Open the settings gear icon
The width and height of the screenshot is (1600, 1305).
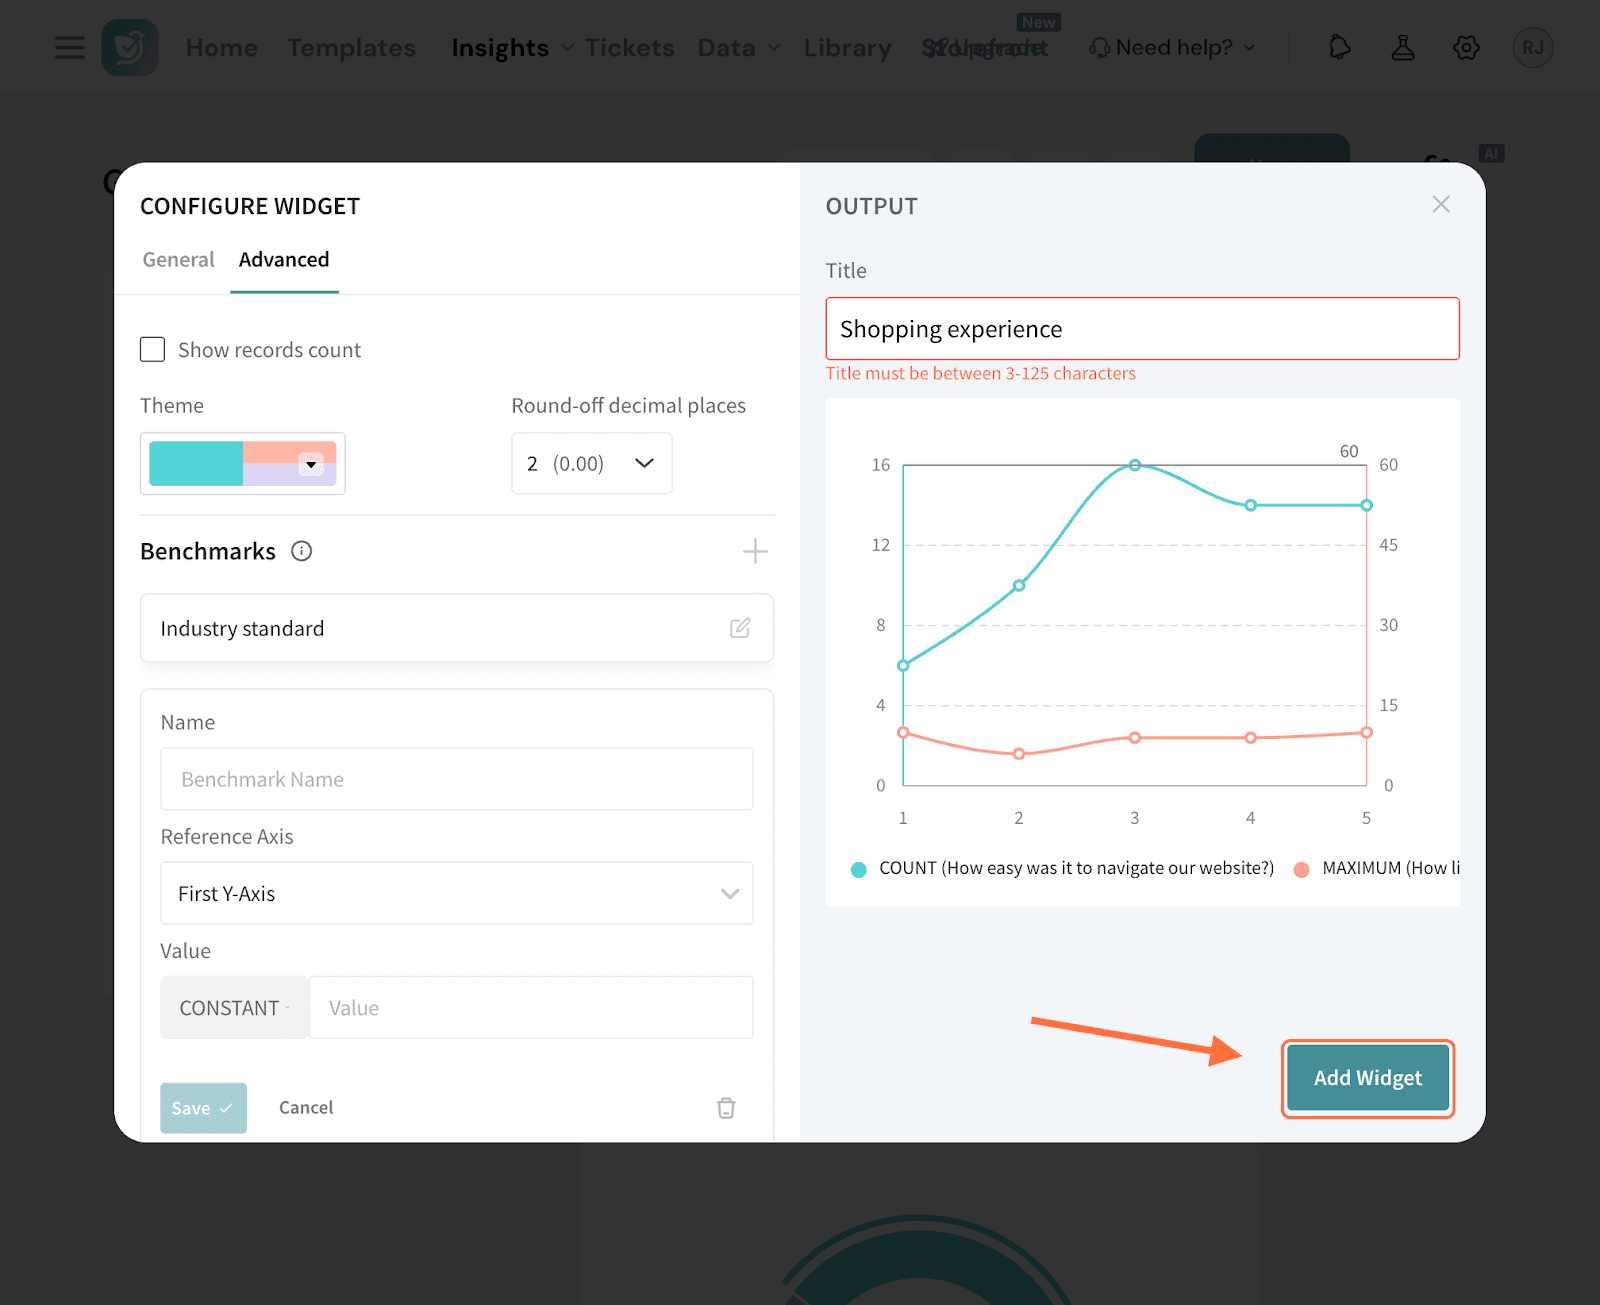coord(1466,47)
